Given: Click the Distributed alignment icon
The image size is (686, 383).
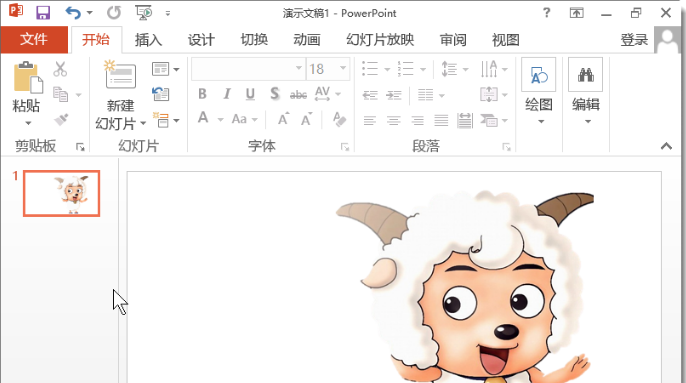Looking at the screenshot, I should pyautogui.click(x=465, y=120).
